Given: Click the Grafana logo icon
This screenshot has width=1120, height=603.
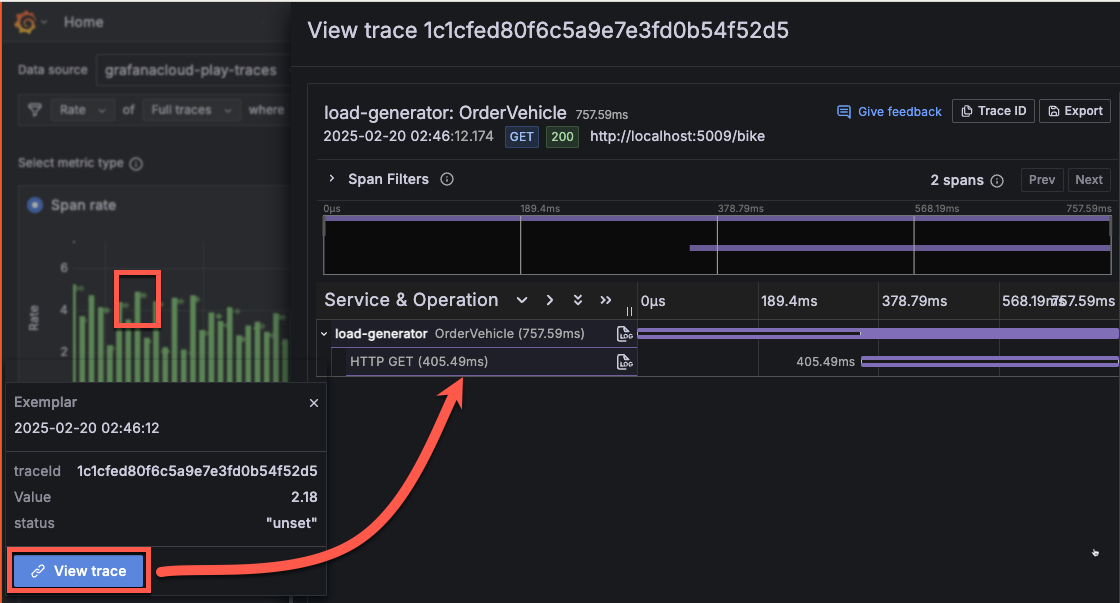Looking at the screenshot, I should point(27,21).
